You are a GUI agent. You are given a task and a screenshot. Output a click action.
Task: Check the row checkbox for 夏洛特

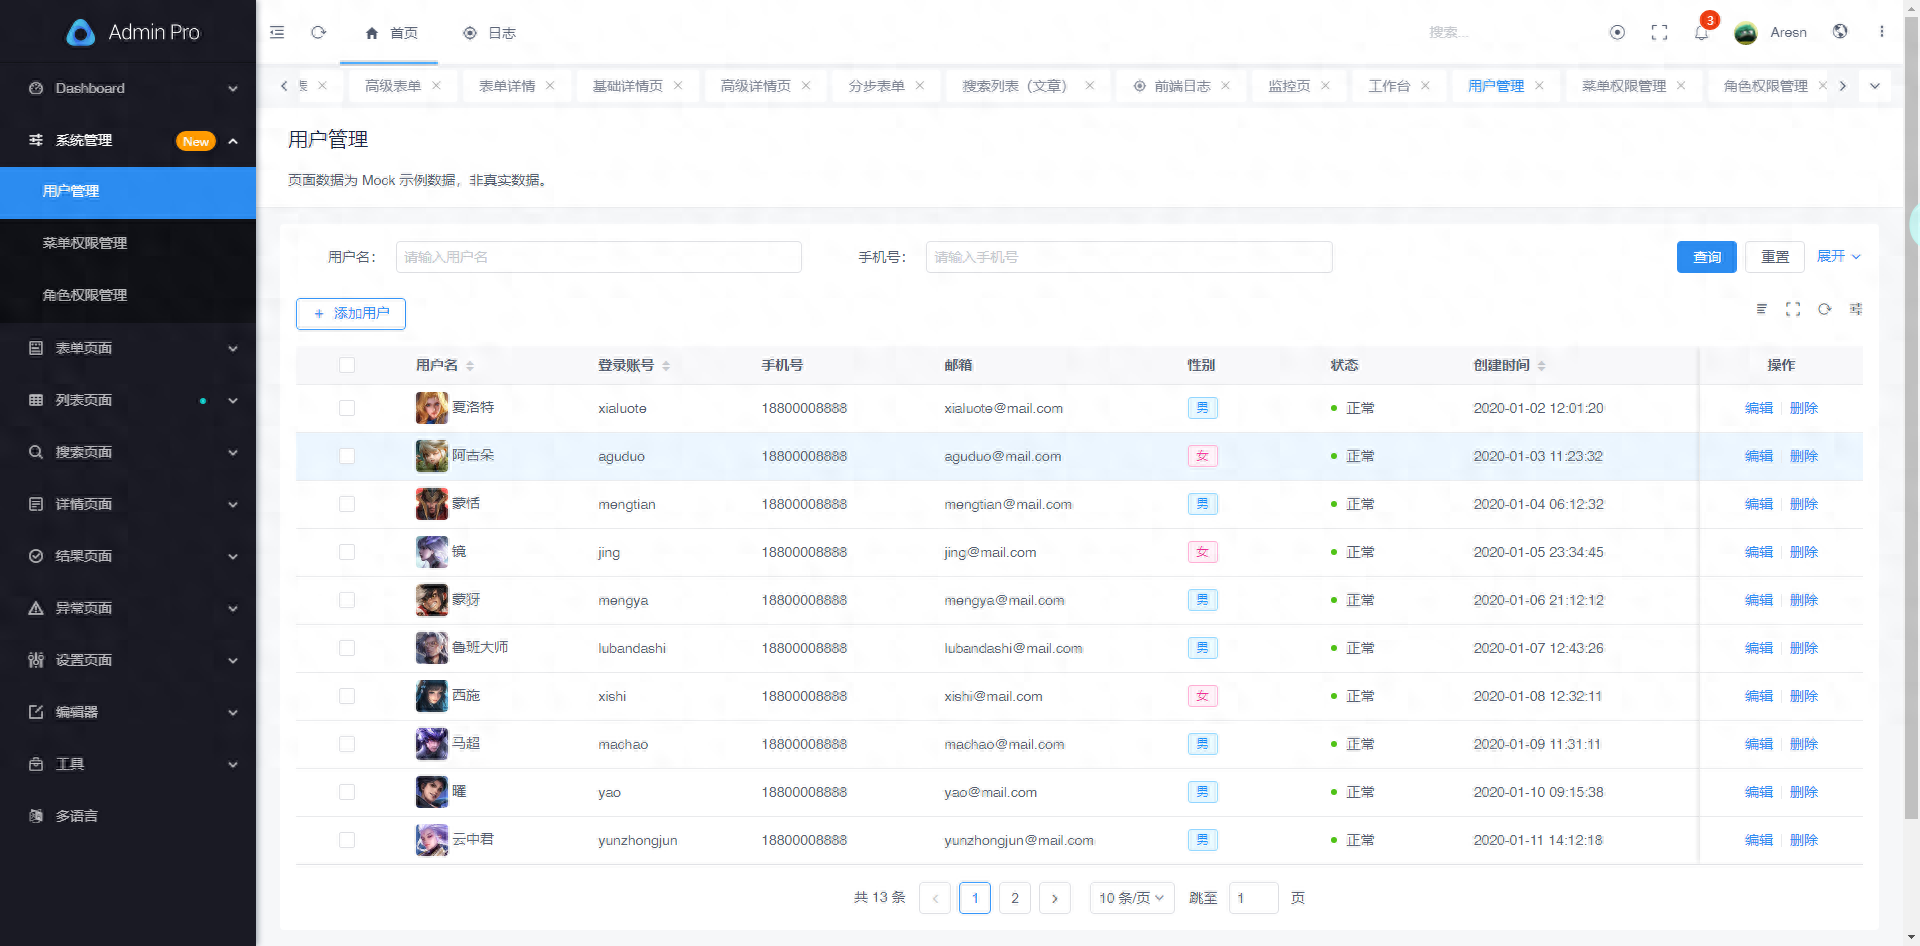click(347, 408)
